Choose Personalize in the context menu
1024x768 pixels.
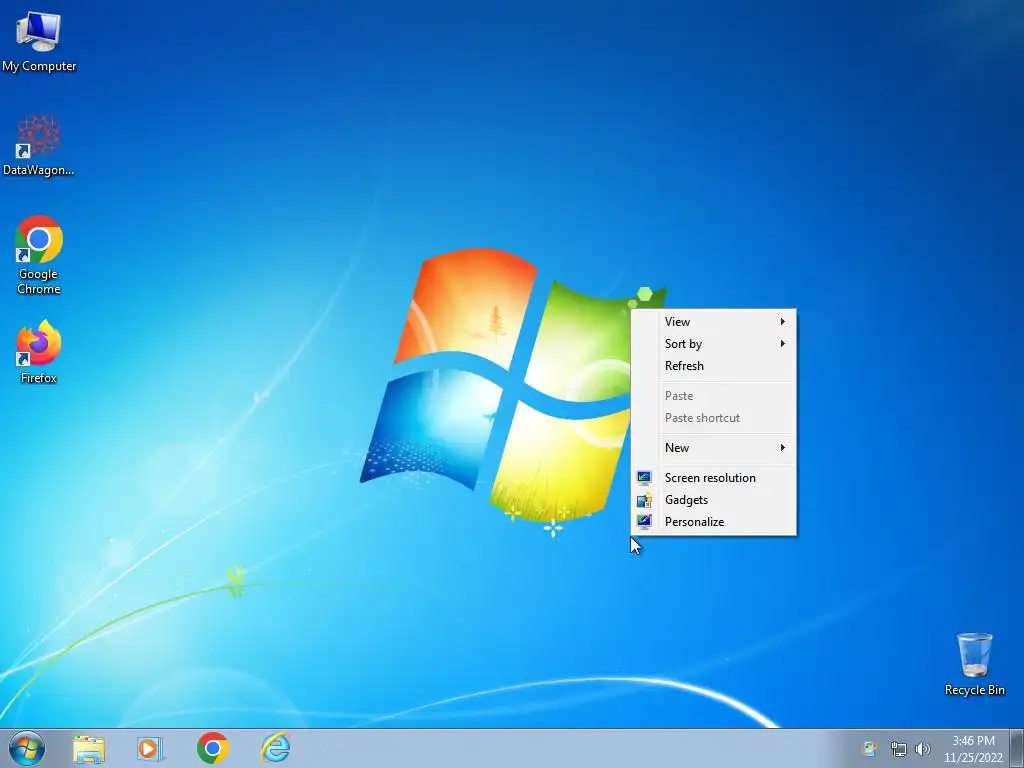tap(713, 522)
